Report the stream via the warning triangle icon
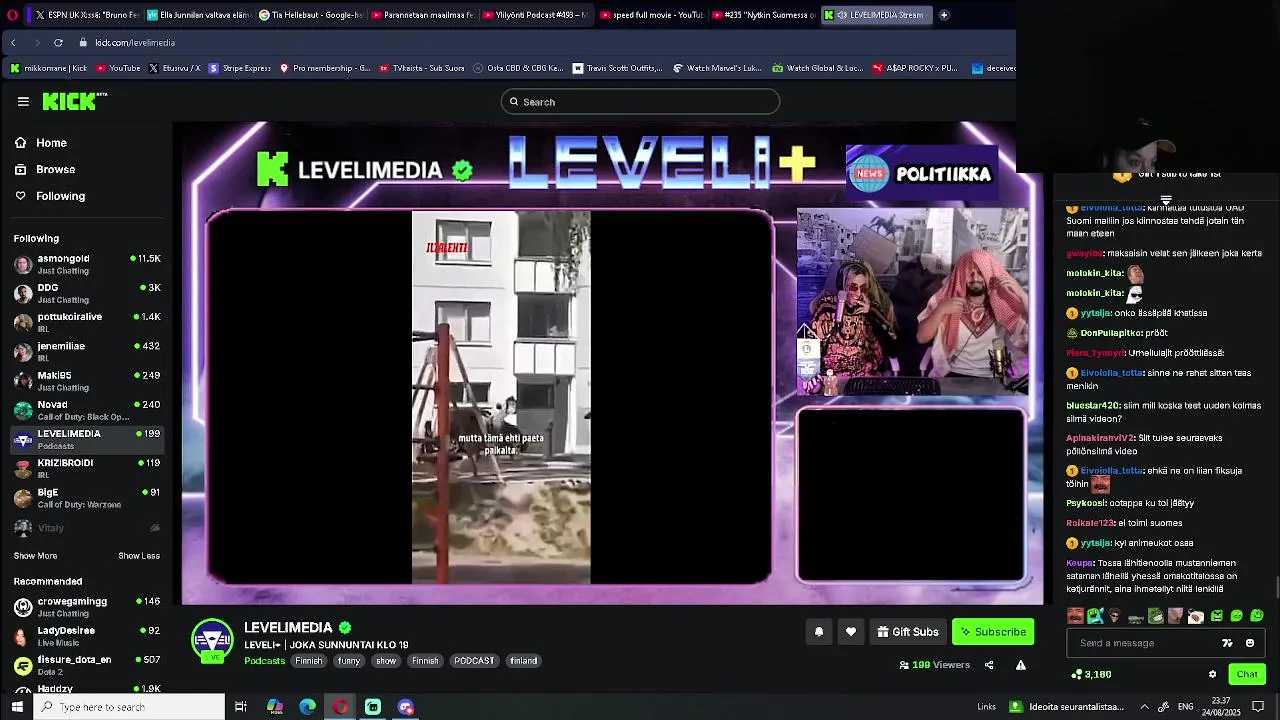Viewport: 1280px width, 720px height. pyautogui.click(x=1021, y=665)
